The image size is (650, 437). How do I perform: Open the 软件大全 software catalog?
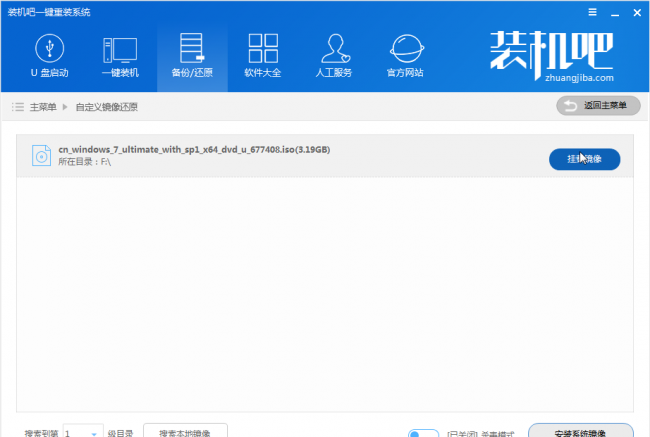(x=263, y=56)
